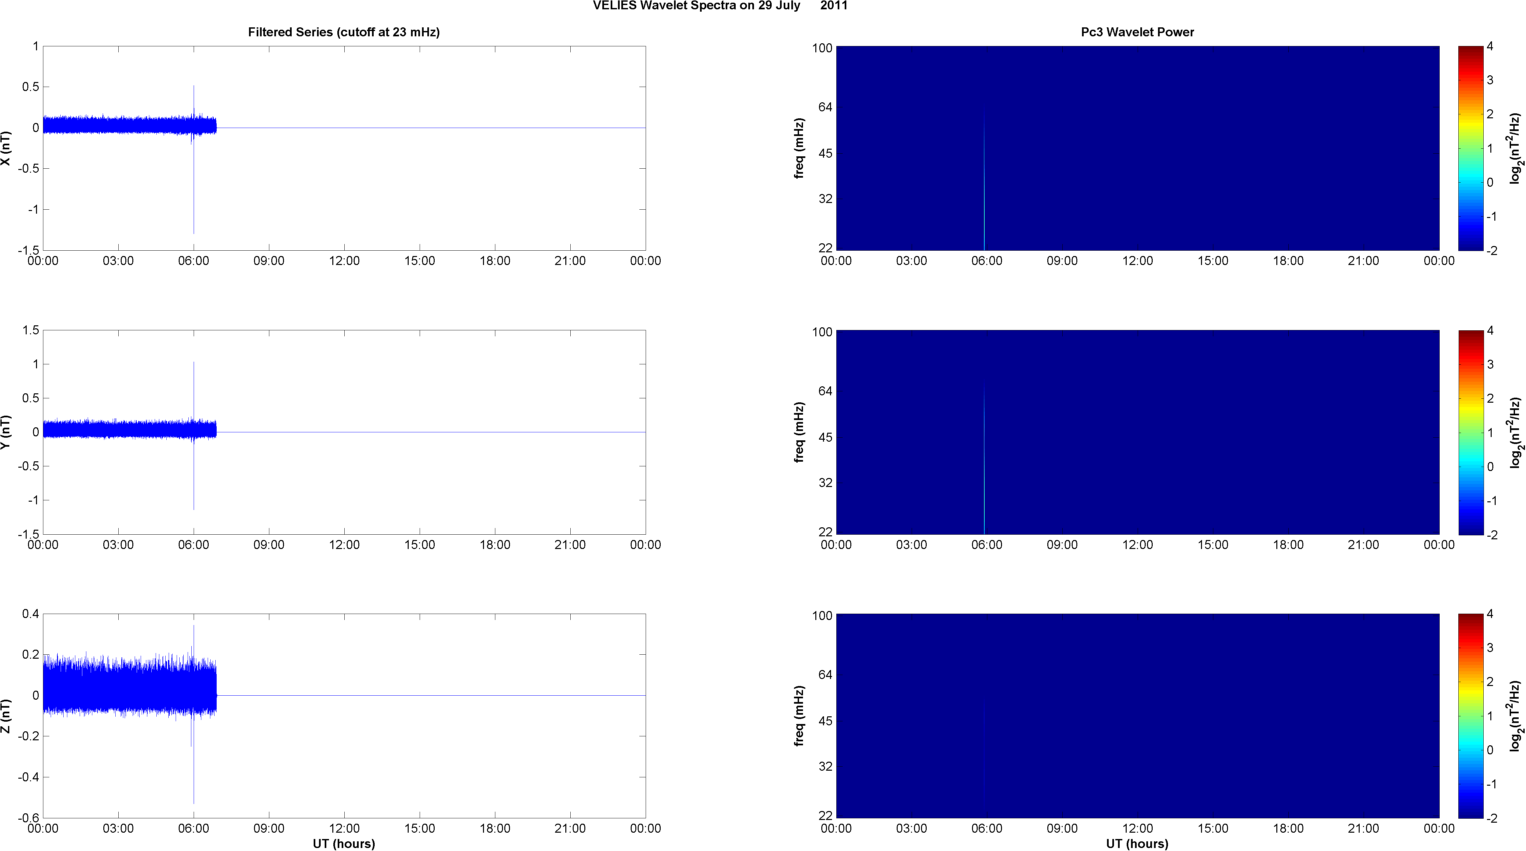
Task: Click the log2(nT²/Hz) label beside middle colorbar
Action: 1516,432
